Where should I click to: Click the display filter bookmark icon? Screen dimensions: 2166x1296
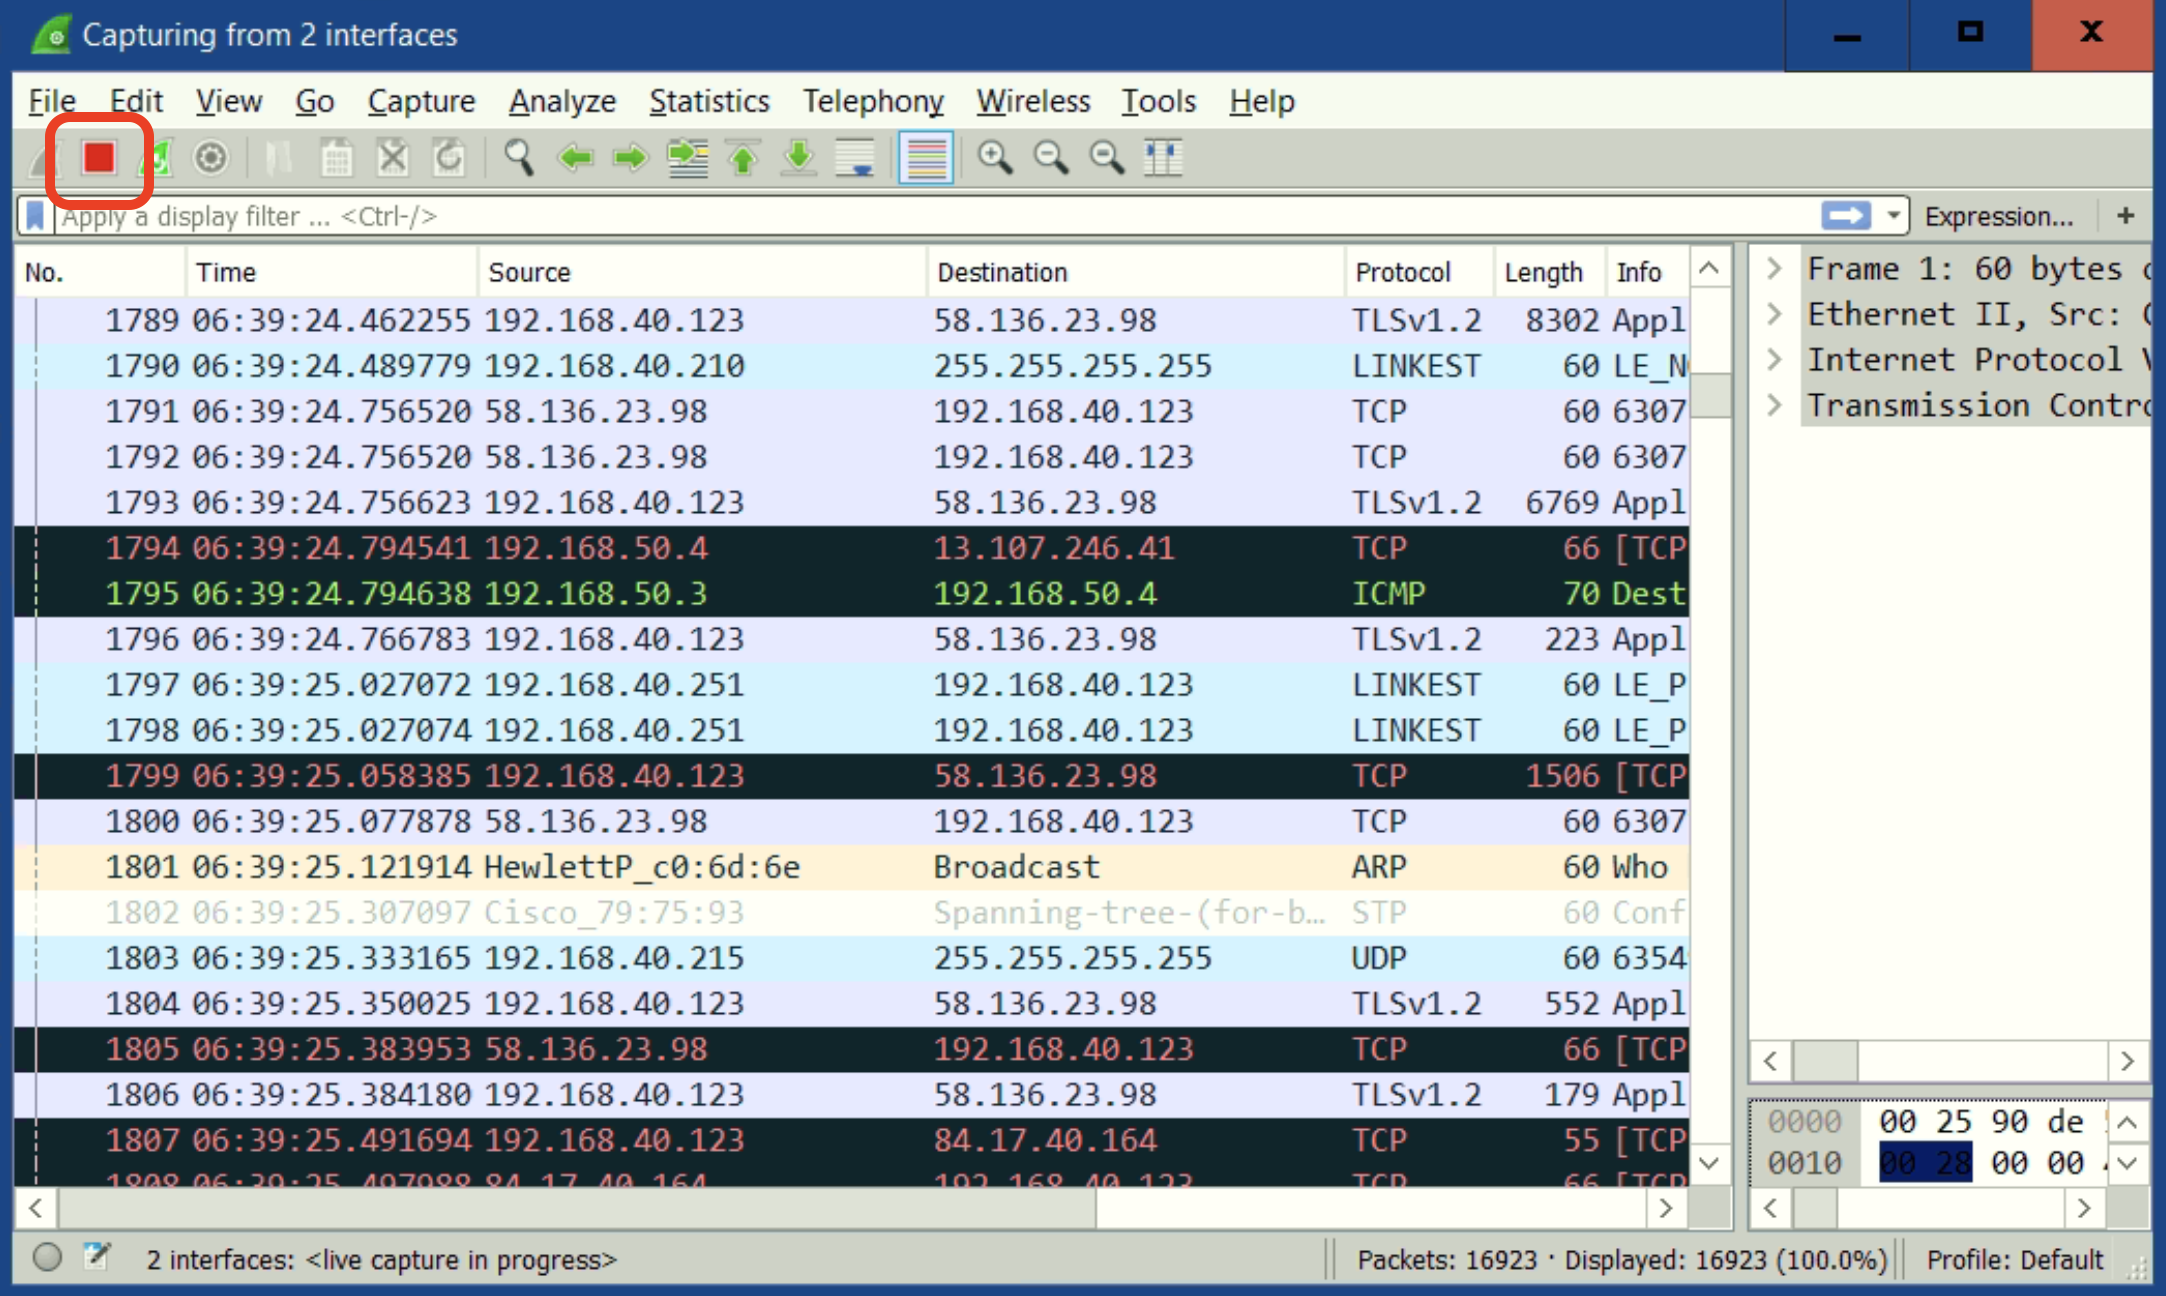click(x=35, y=216)
